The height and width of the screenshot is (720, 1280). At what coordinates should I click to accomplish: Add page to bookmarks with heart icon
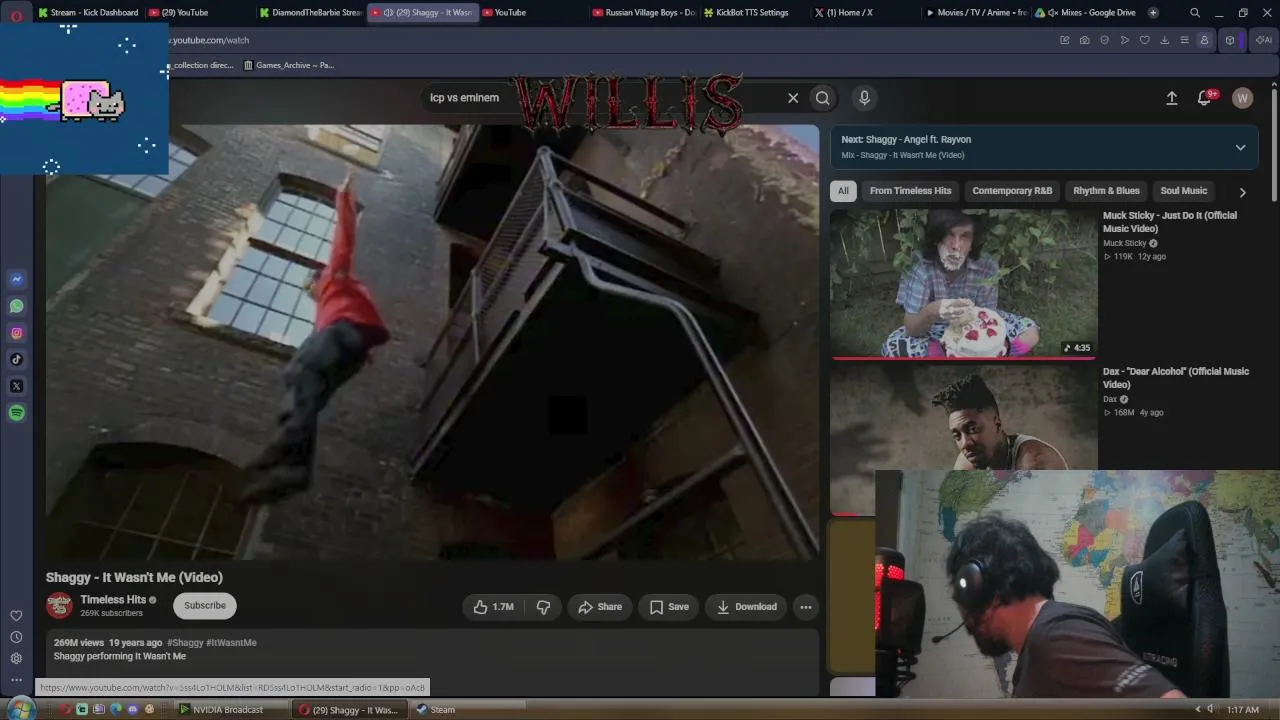[x=1145, y=40]
